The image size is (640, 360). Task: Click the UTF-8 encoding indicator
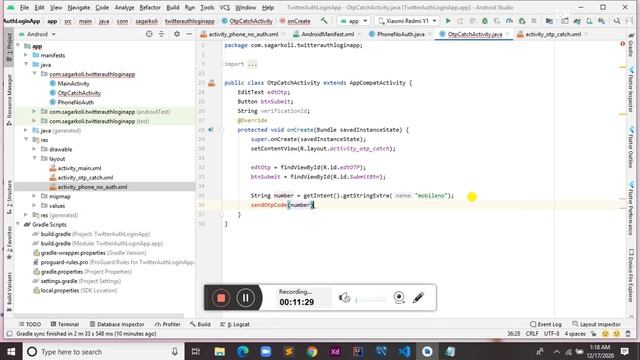coord(551,333)
